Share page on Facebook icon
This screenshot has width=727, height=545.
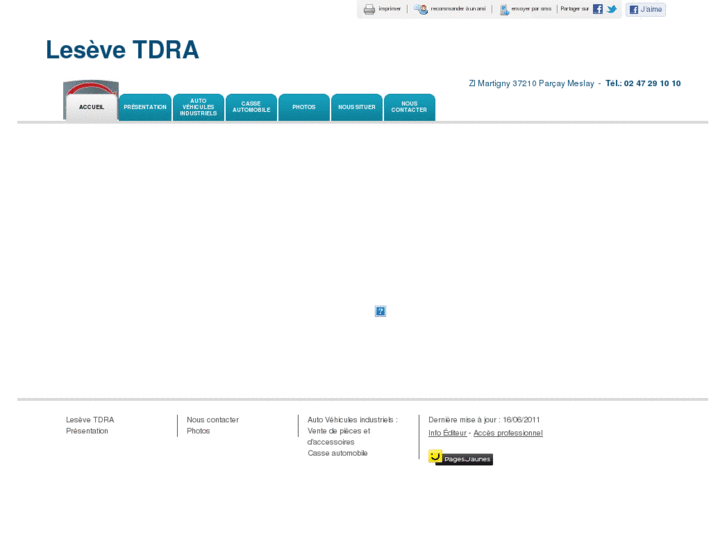click(598, 9)
